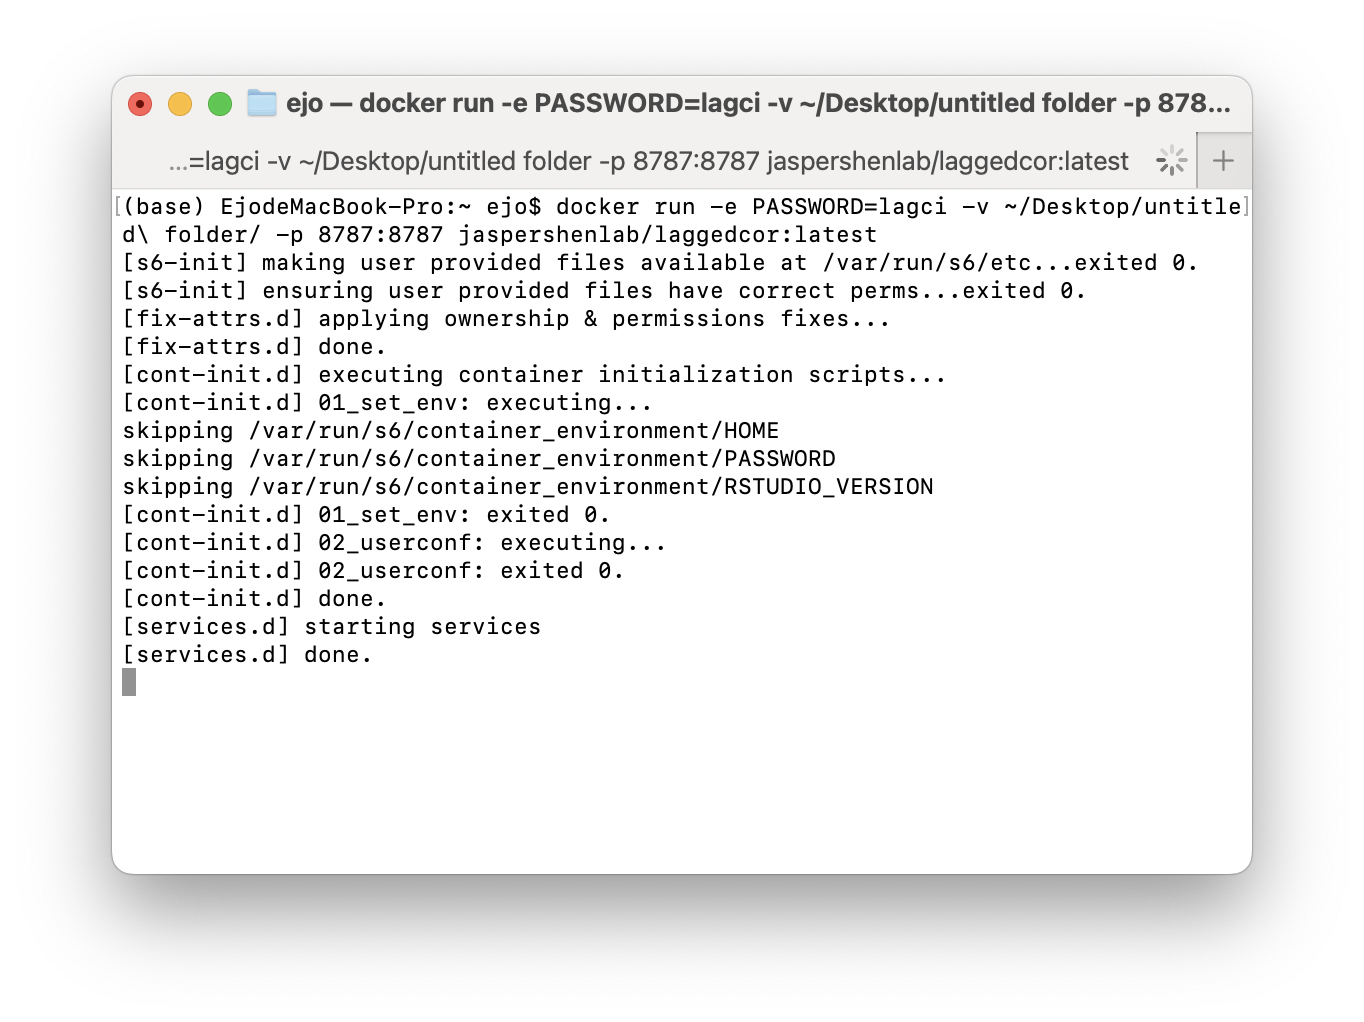Click the line ending in RSTUDIO_VERSION

click(527, 487)
